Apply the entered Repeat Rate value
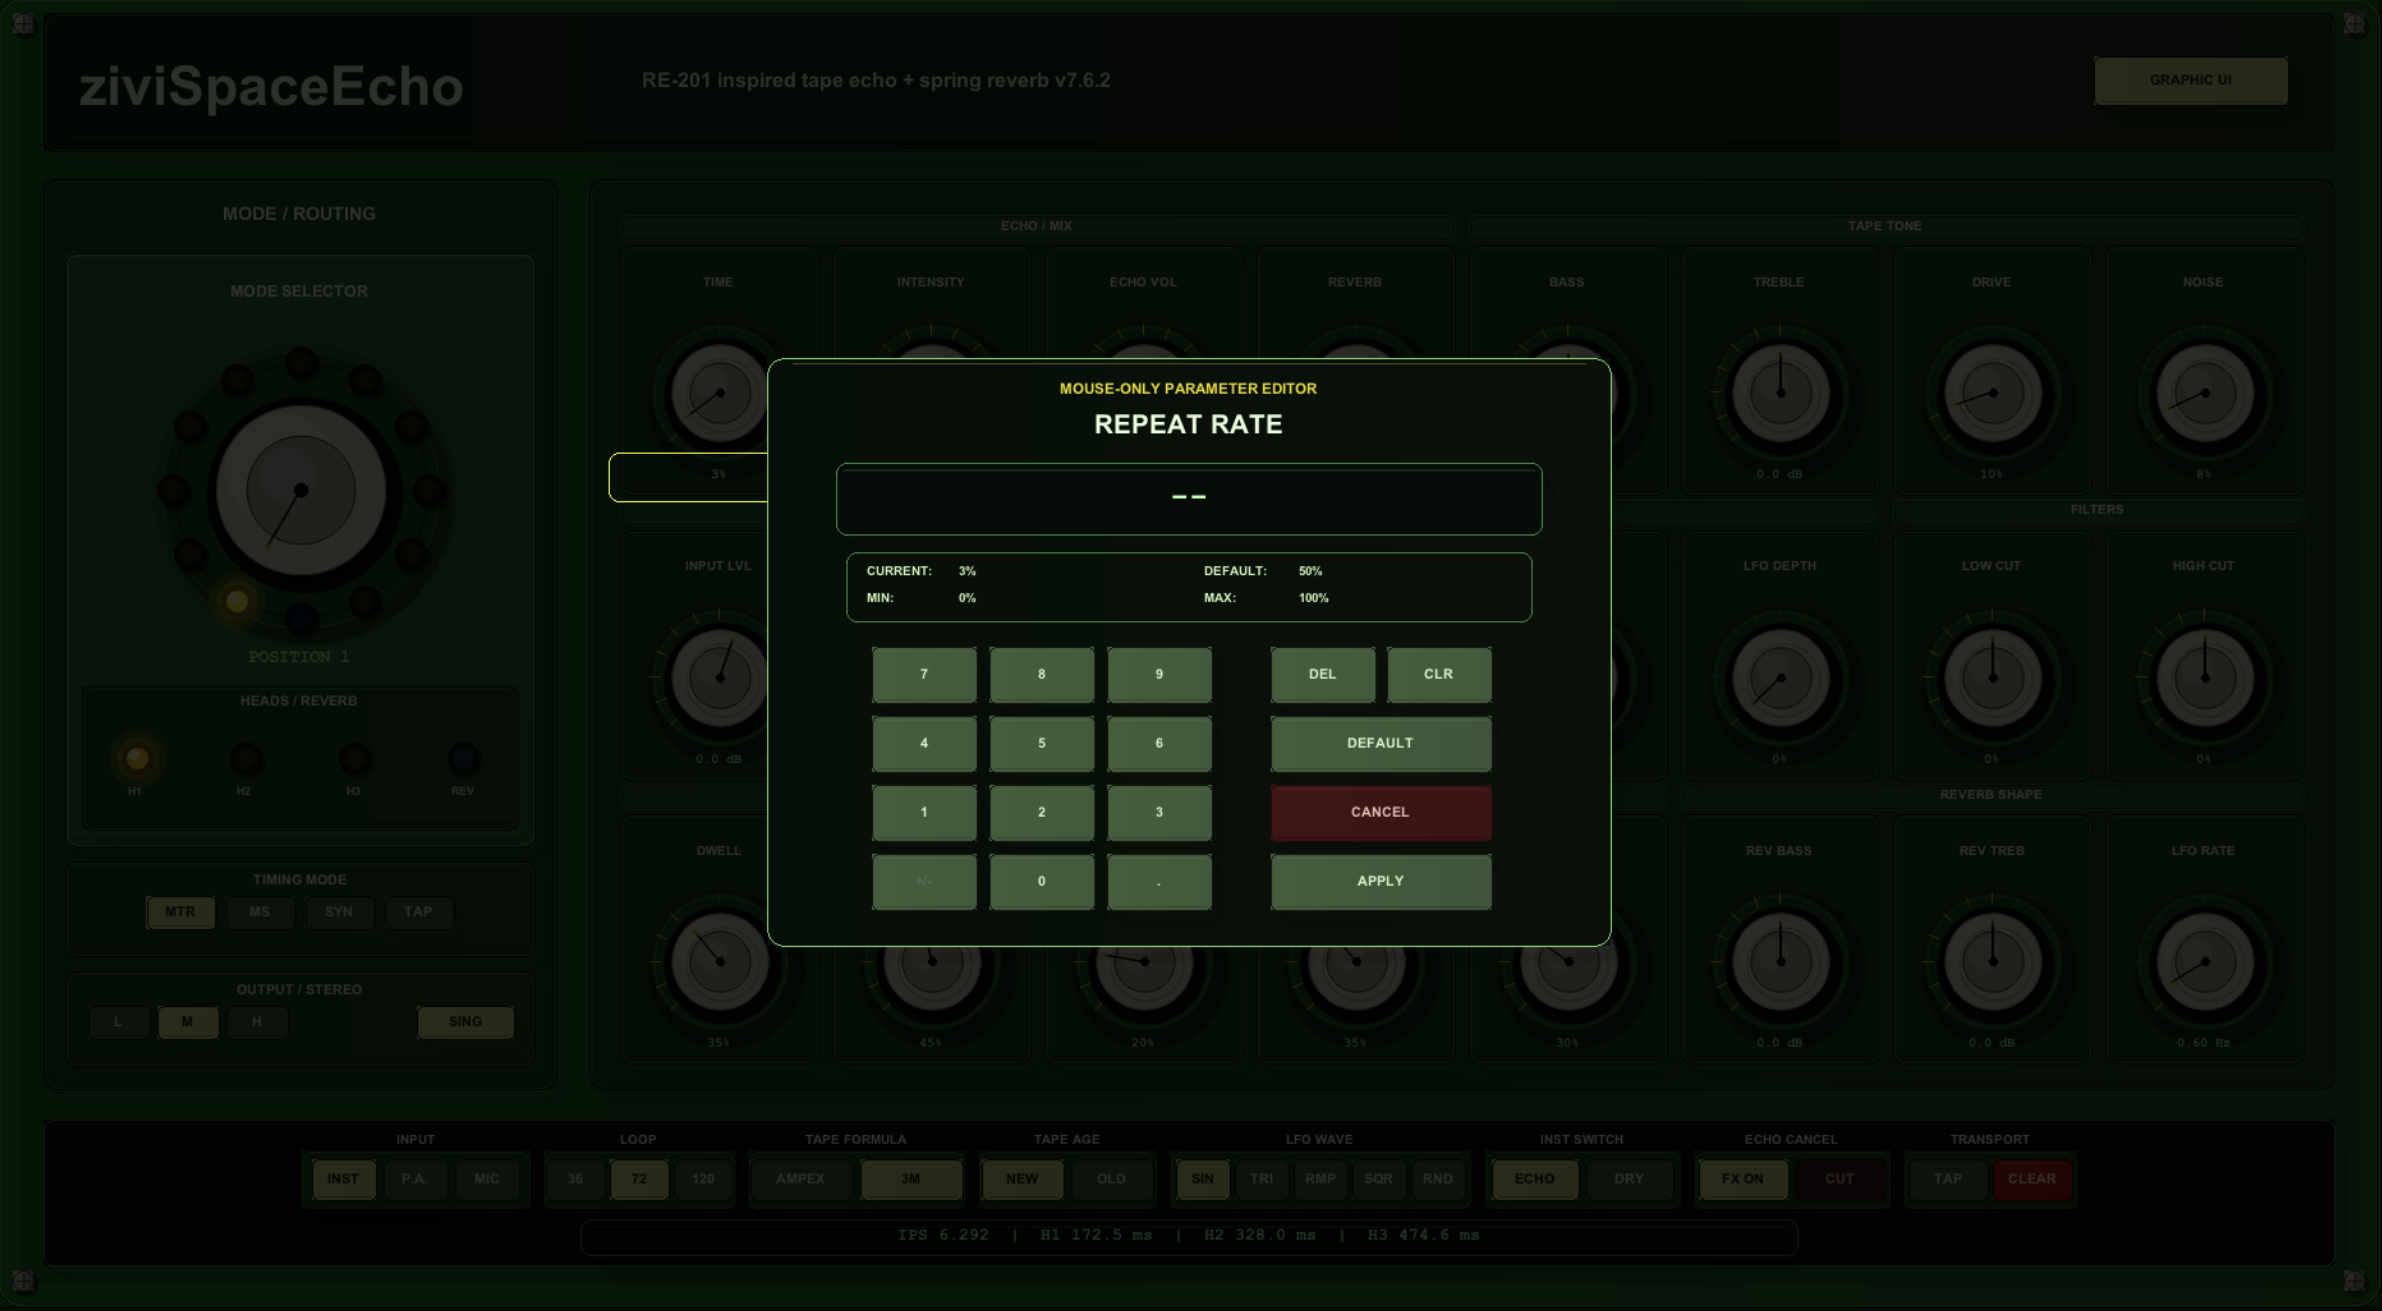The height and width of the screenshot is (1311, 2382). 1380,881
